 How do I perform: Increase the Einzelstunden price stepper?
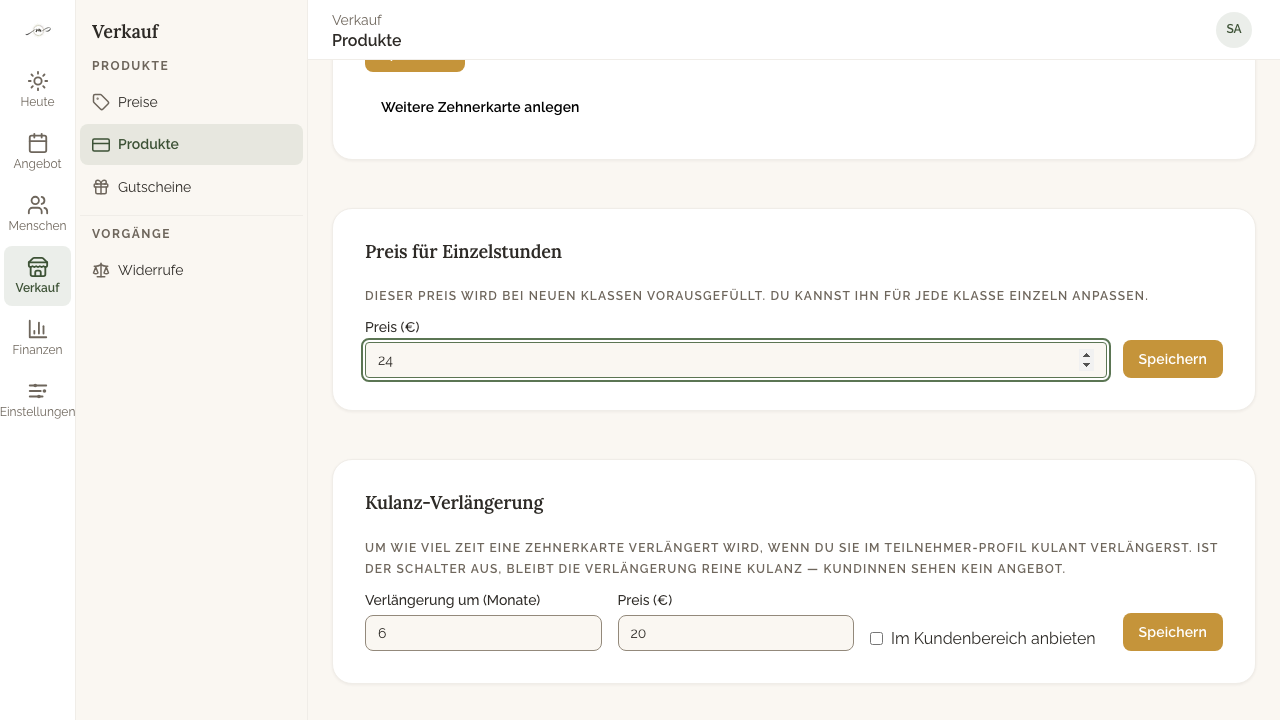point(1086,354)
